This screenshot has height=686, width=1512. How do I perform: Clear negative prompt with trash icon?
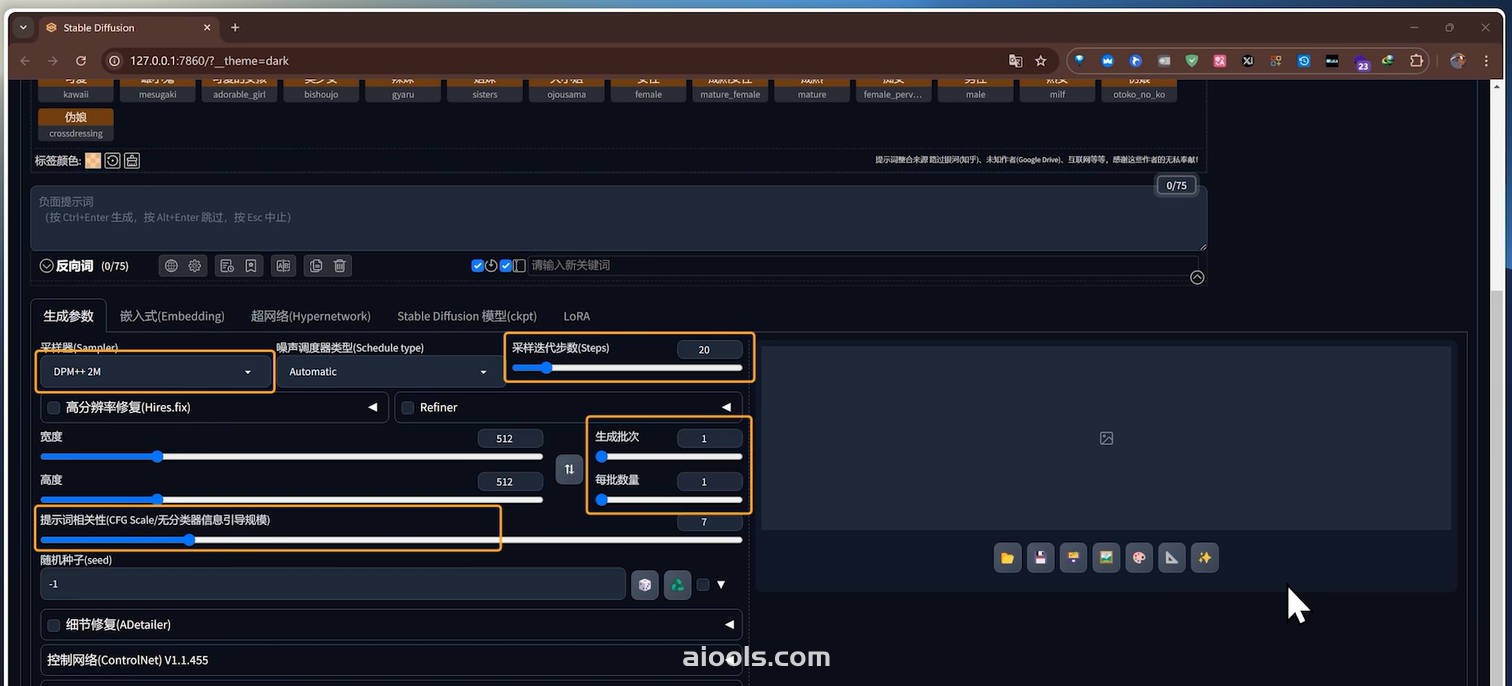pyautogui.click(x=340, y=266)
